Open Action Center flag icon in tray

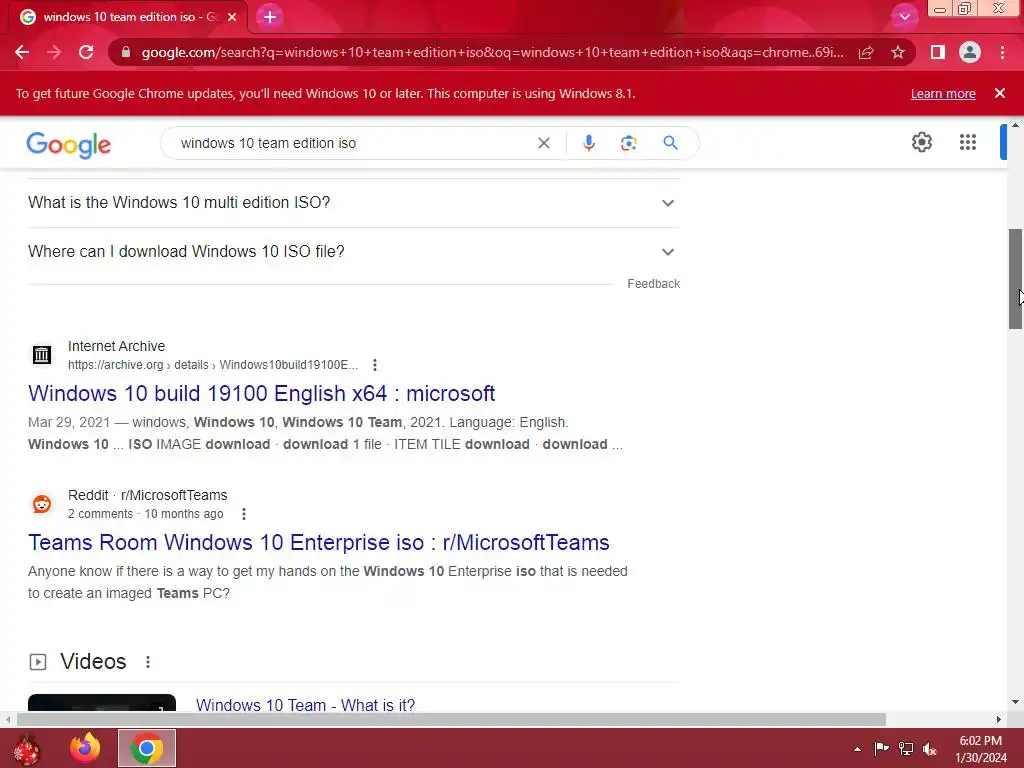(881, 748)
